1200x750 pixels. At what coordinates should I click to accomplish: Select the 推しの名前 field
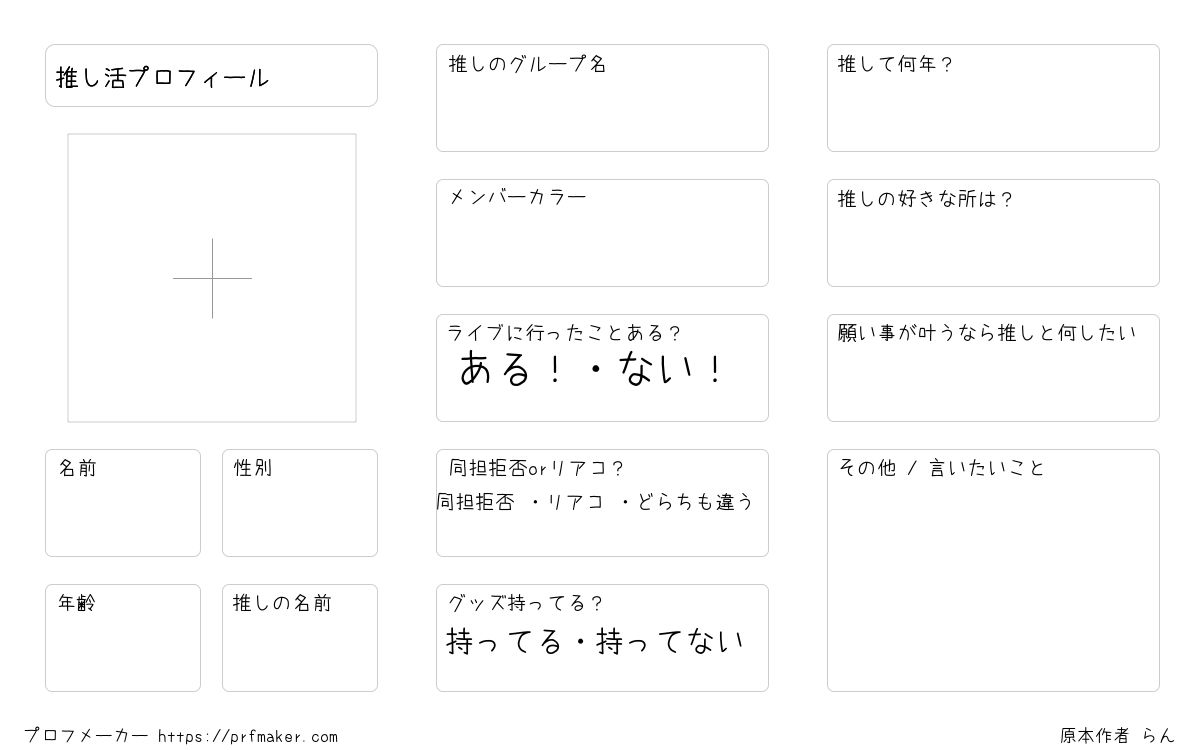tap(300, 638)
